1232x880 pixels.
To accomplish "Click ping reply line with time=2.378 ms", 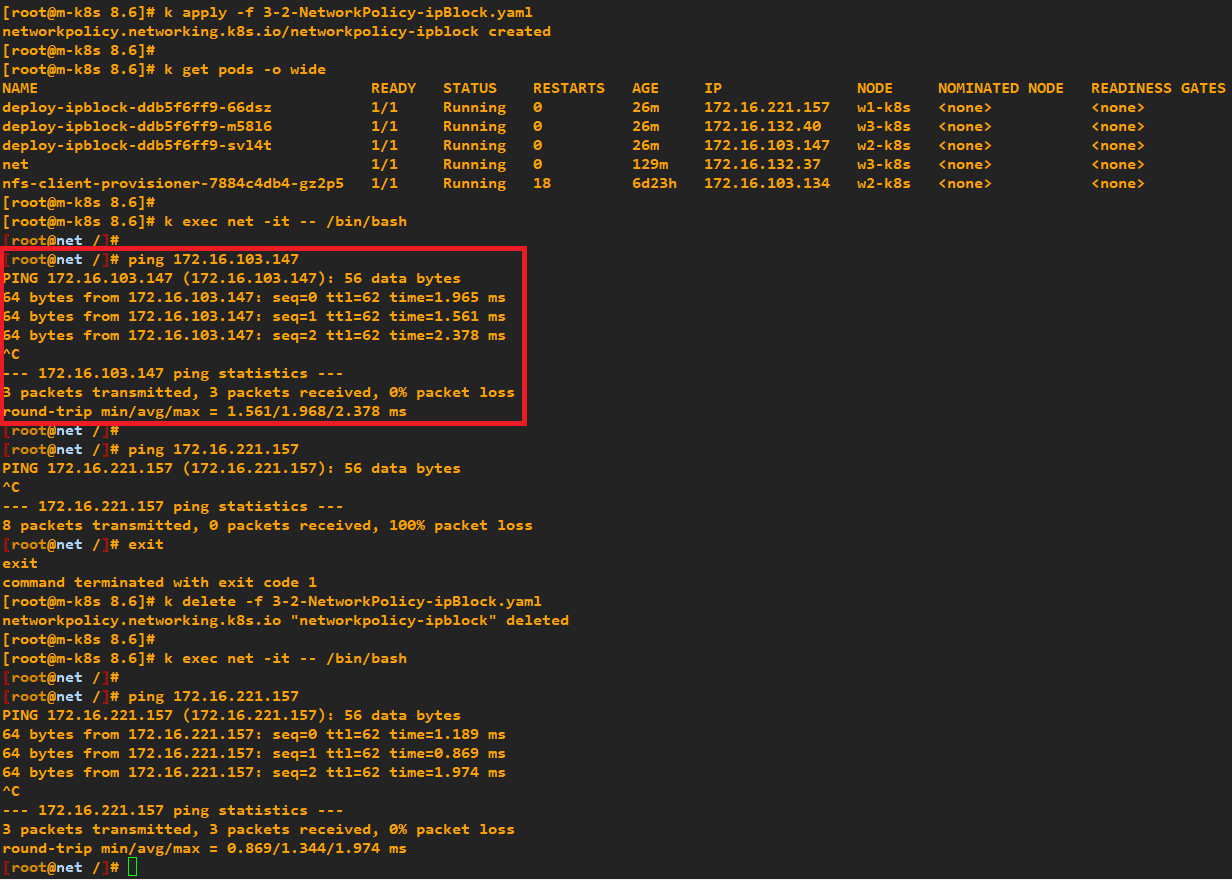I will coord(254,335).
